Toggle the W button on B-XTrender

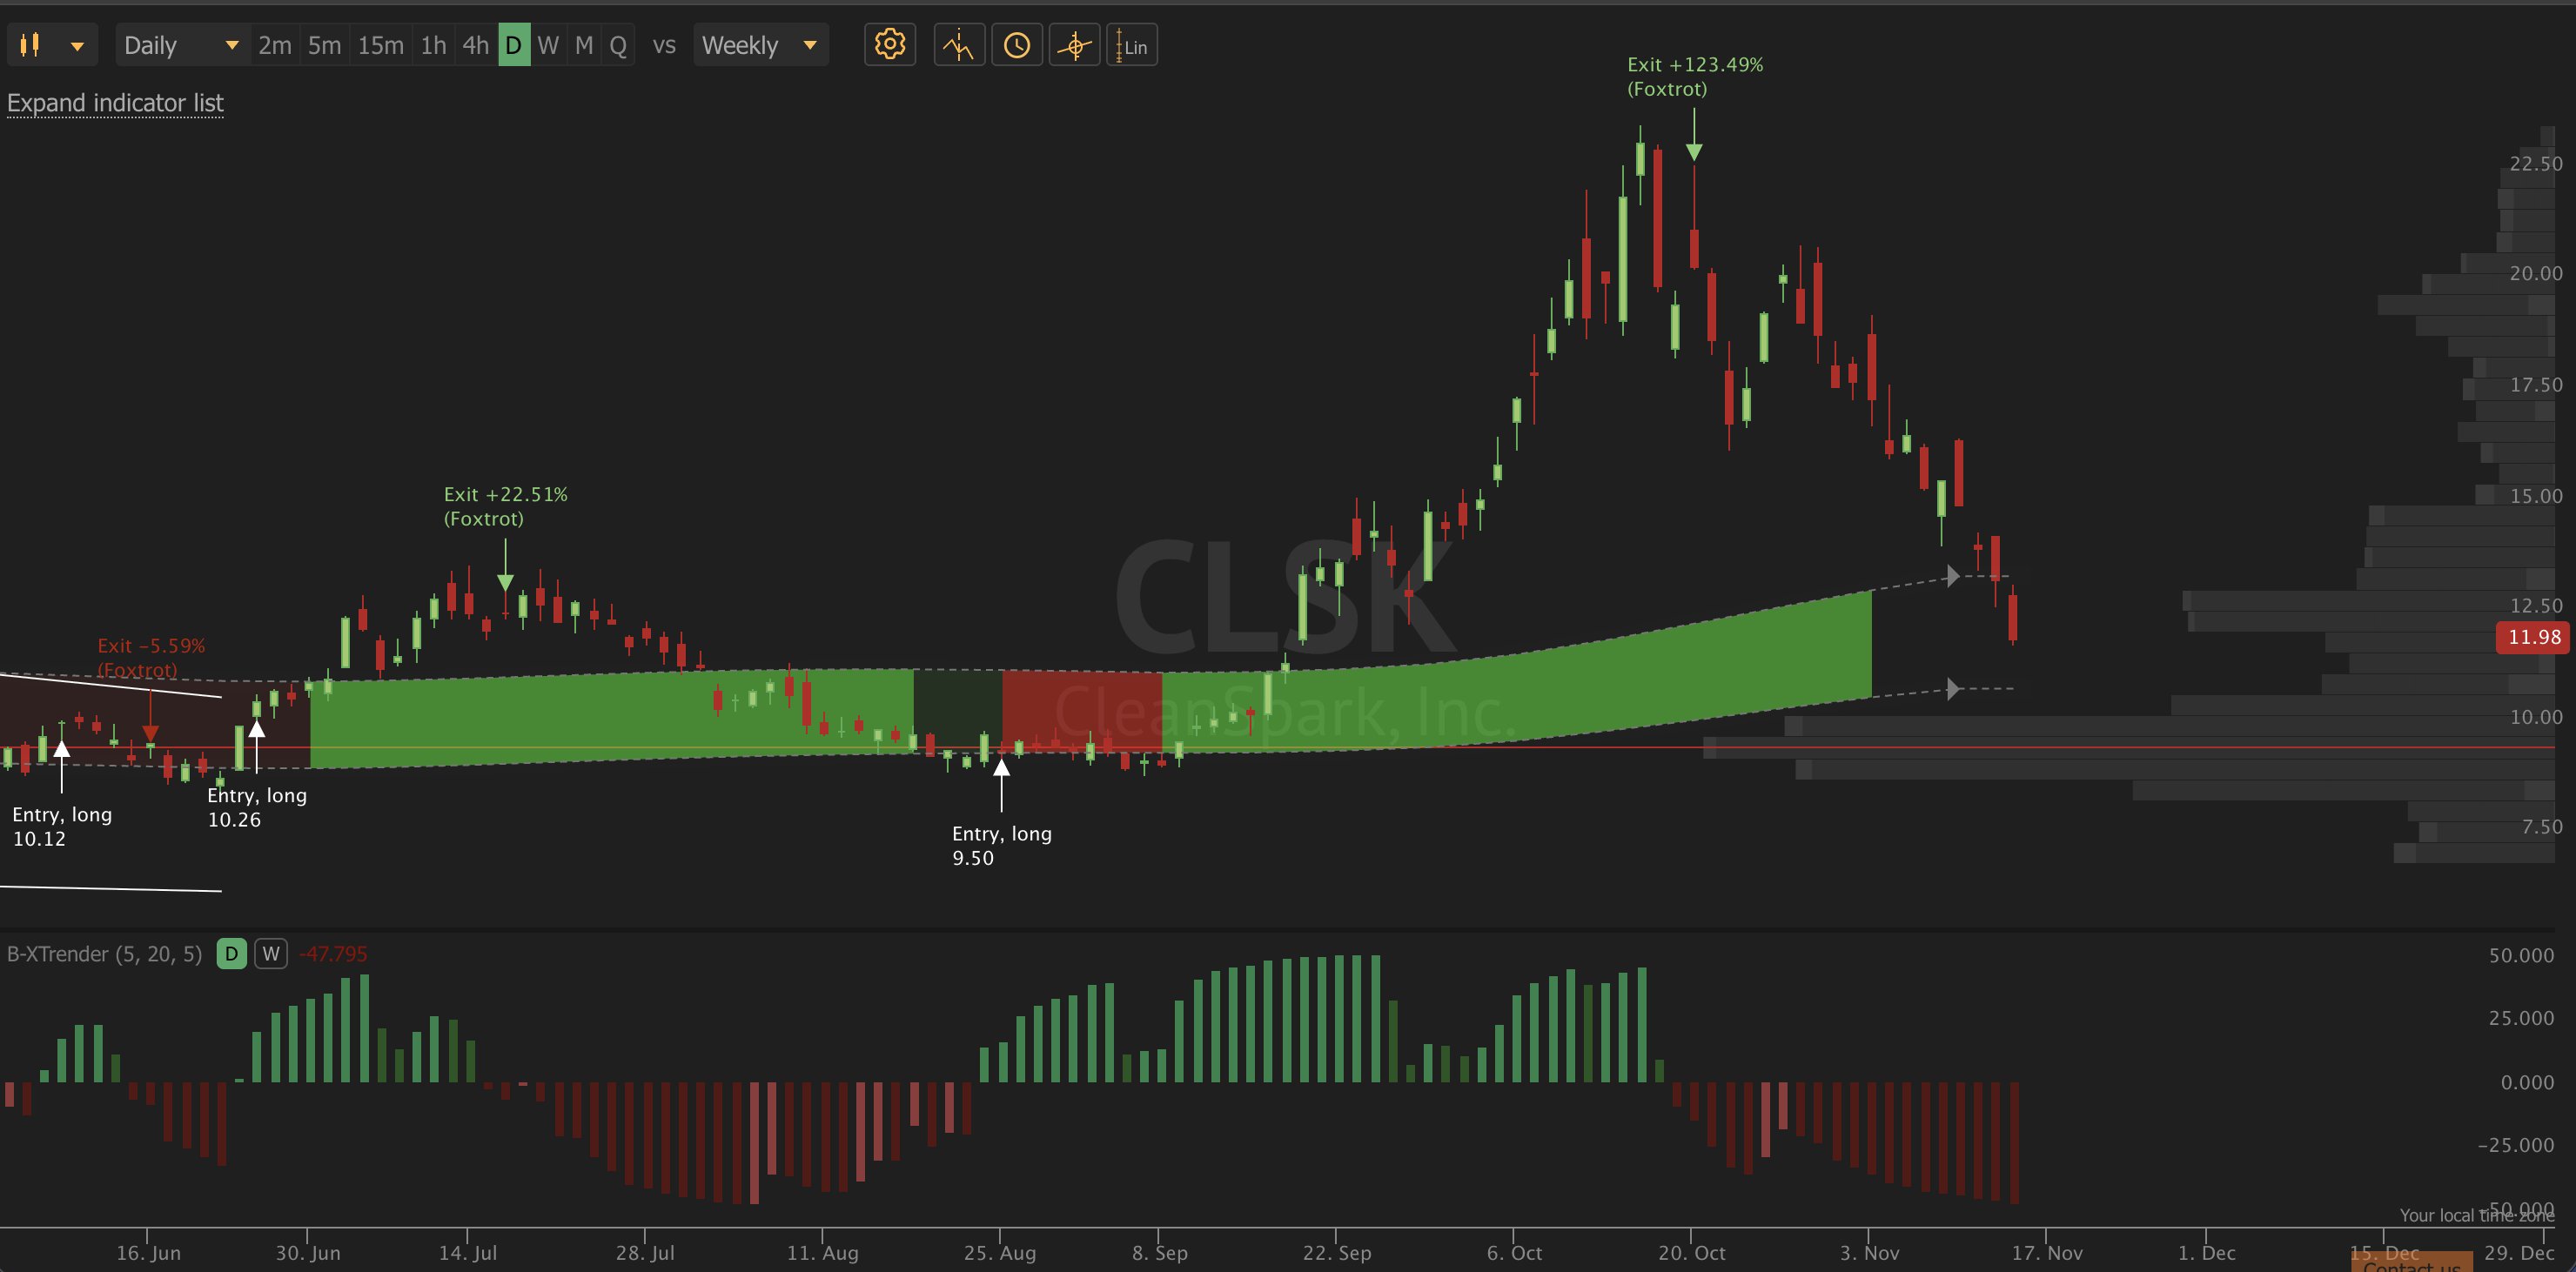[x=270, y=953]
